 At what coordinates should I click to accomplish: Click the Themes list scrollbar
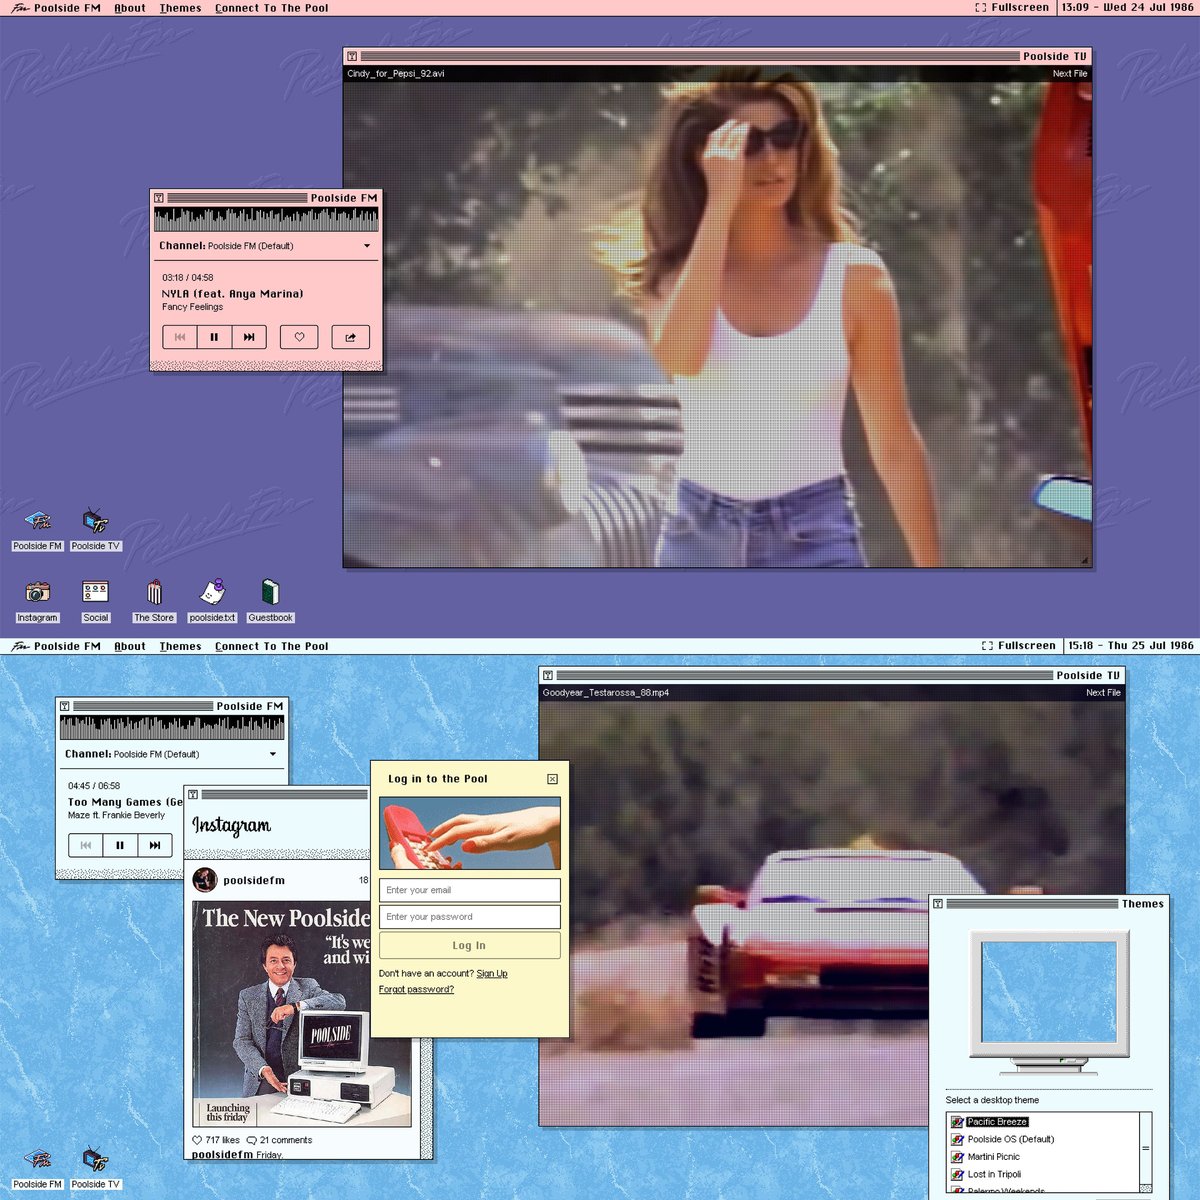coord(1145,1150)
